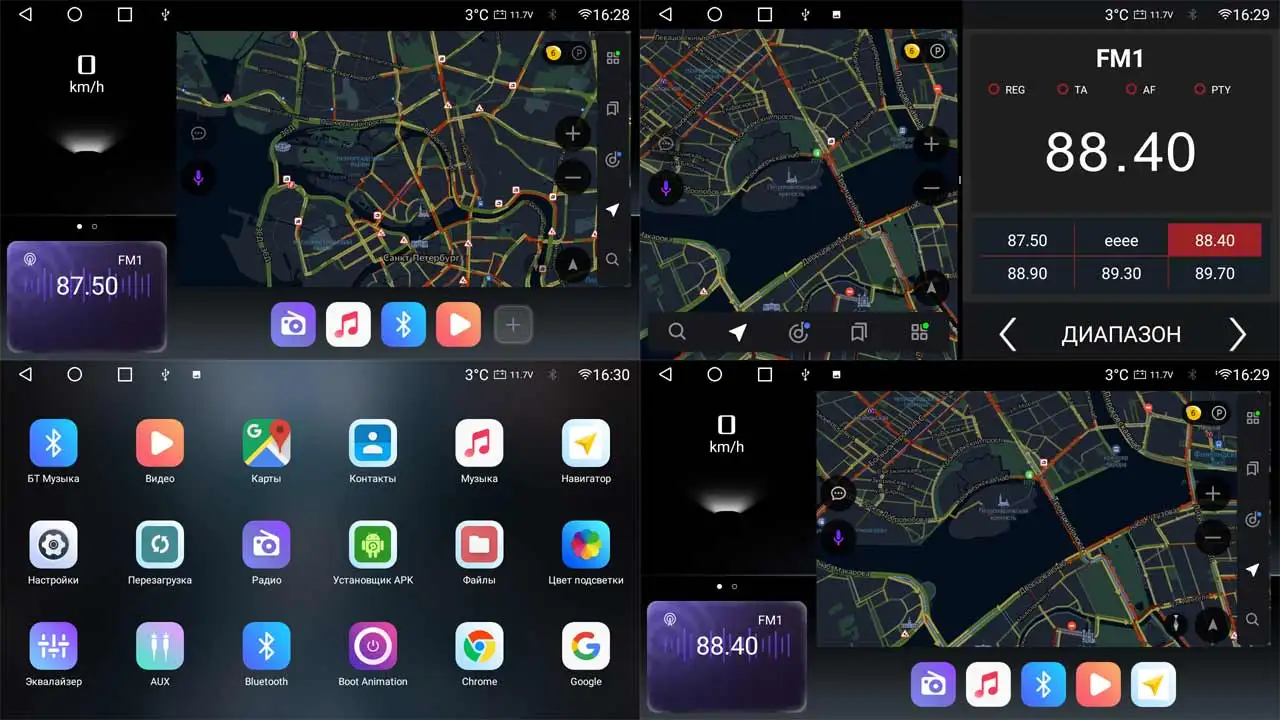This screenshot has height=720, width=1280.
Task: Open the app grid overlay on the map
Action: pos(613,57)
